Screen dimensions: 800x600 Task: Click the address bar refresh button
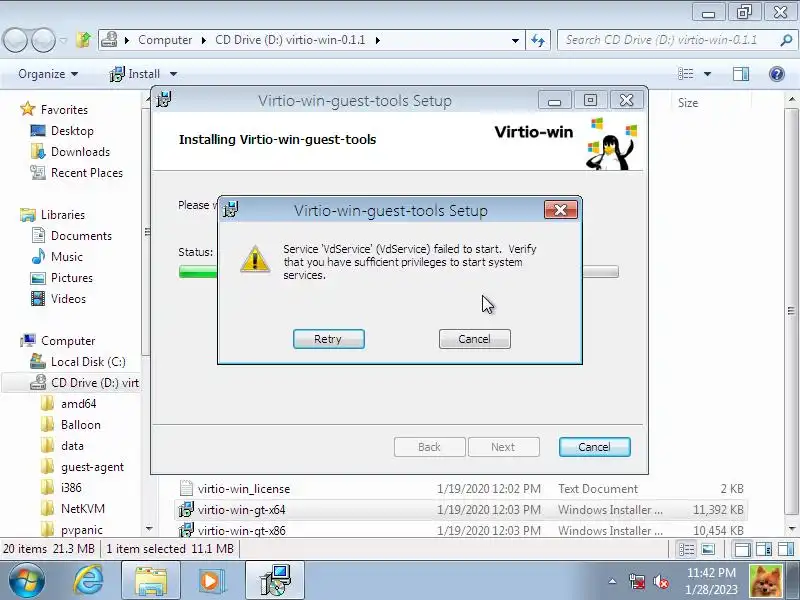coord(538,40)
